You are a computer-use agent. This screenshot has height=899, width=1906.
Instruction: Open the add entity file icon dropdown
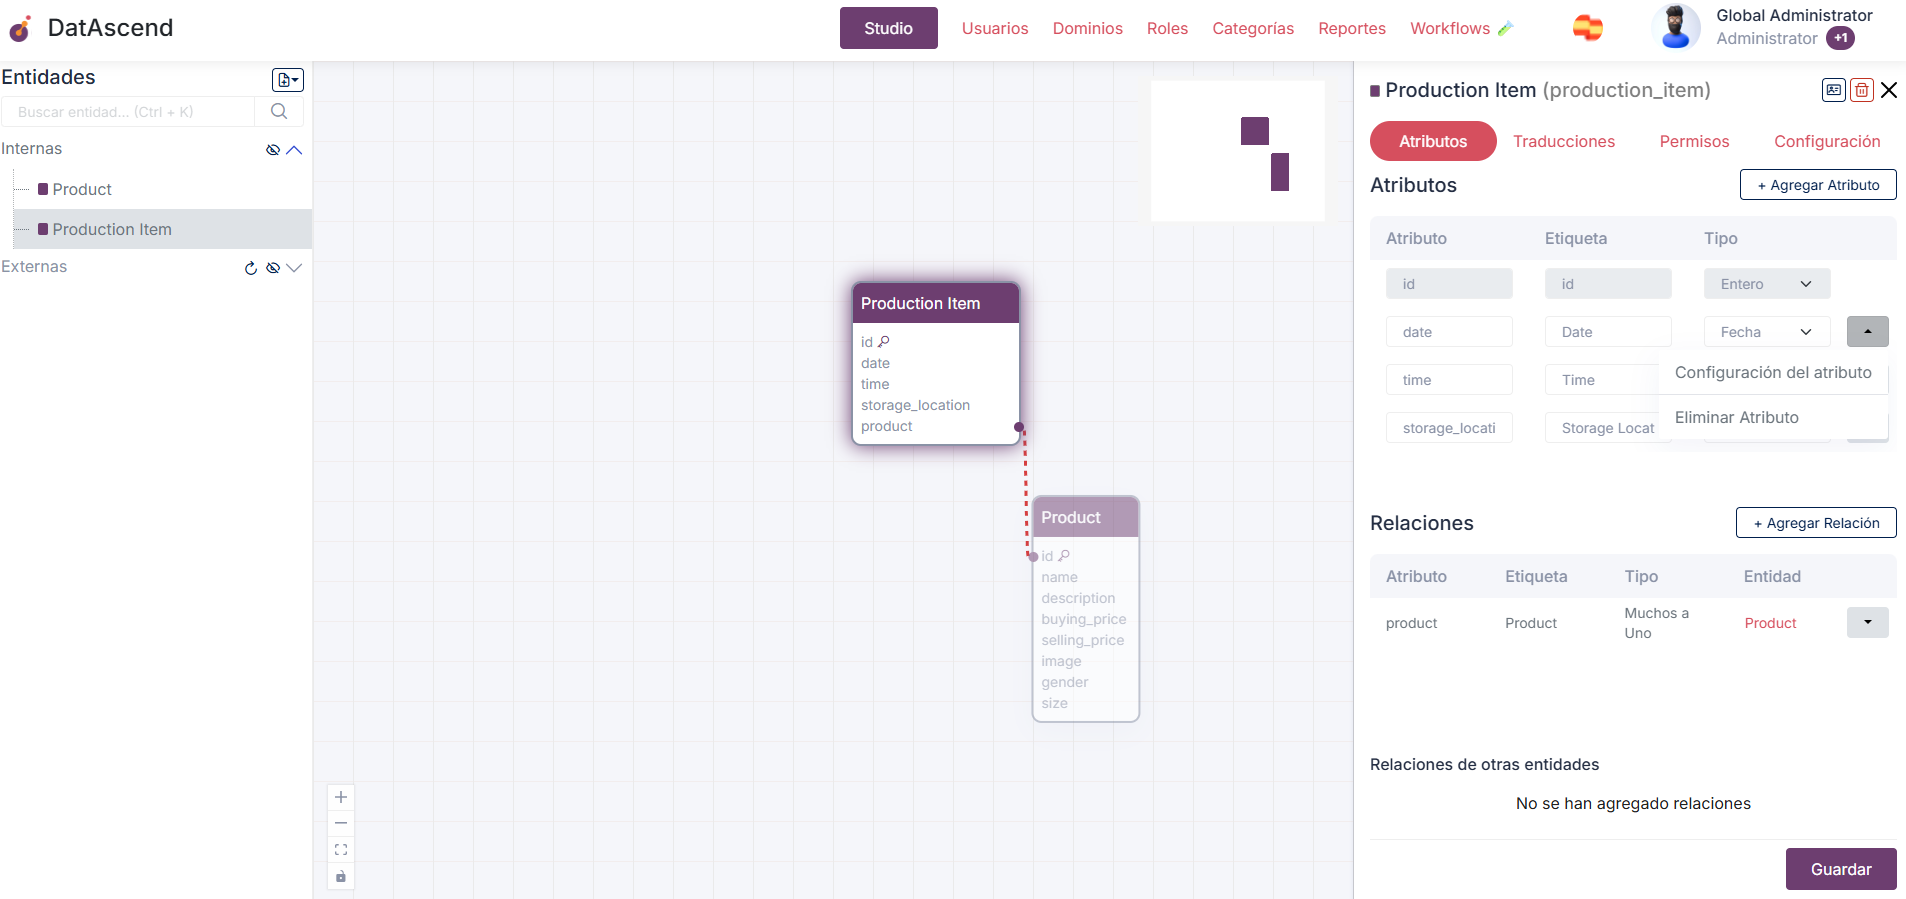[x=288, y=80]
